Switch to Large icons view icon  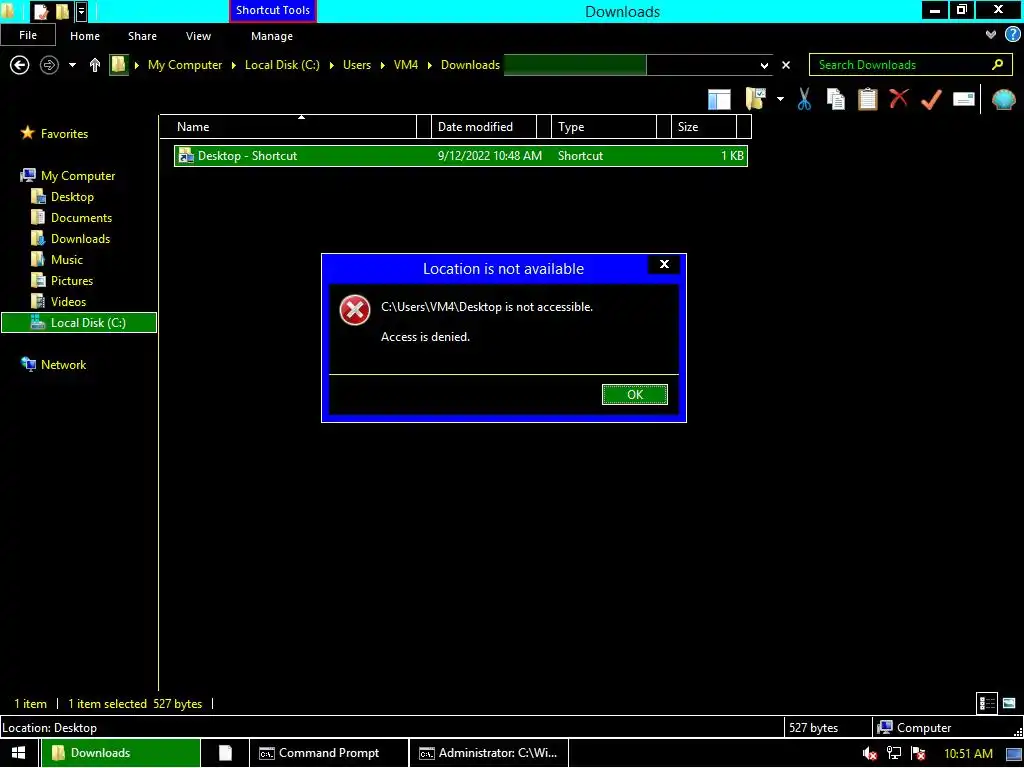[x=1009, y=703]
